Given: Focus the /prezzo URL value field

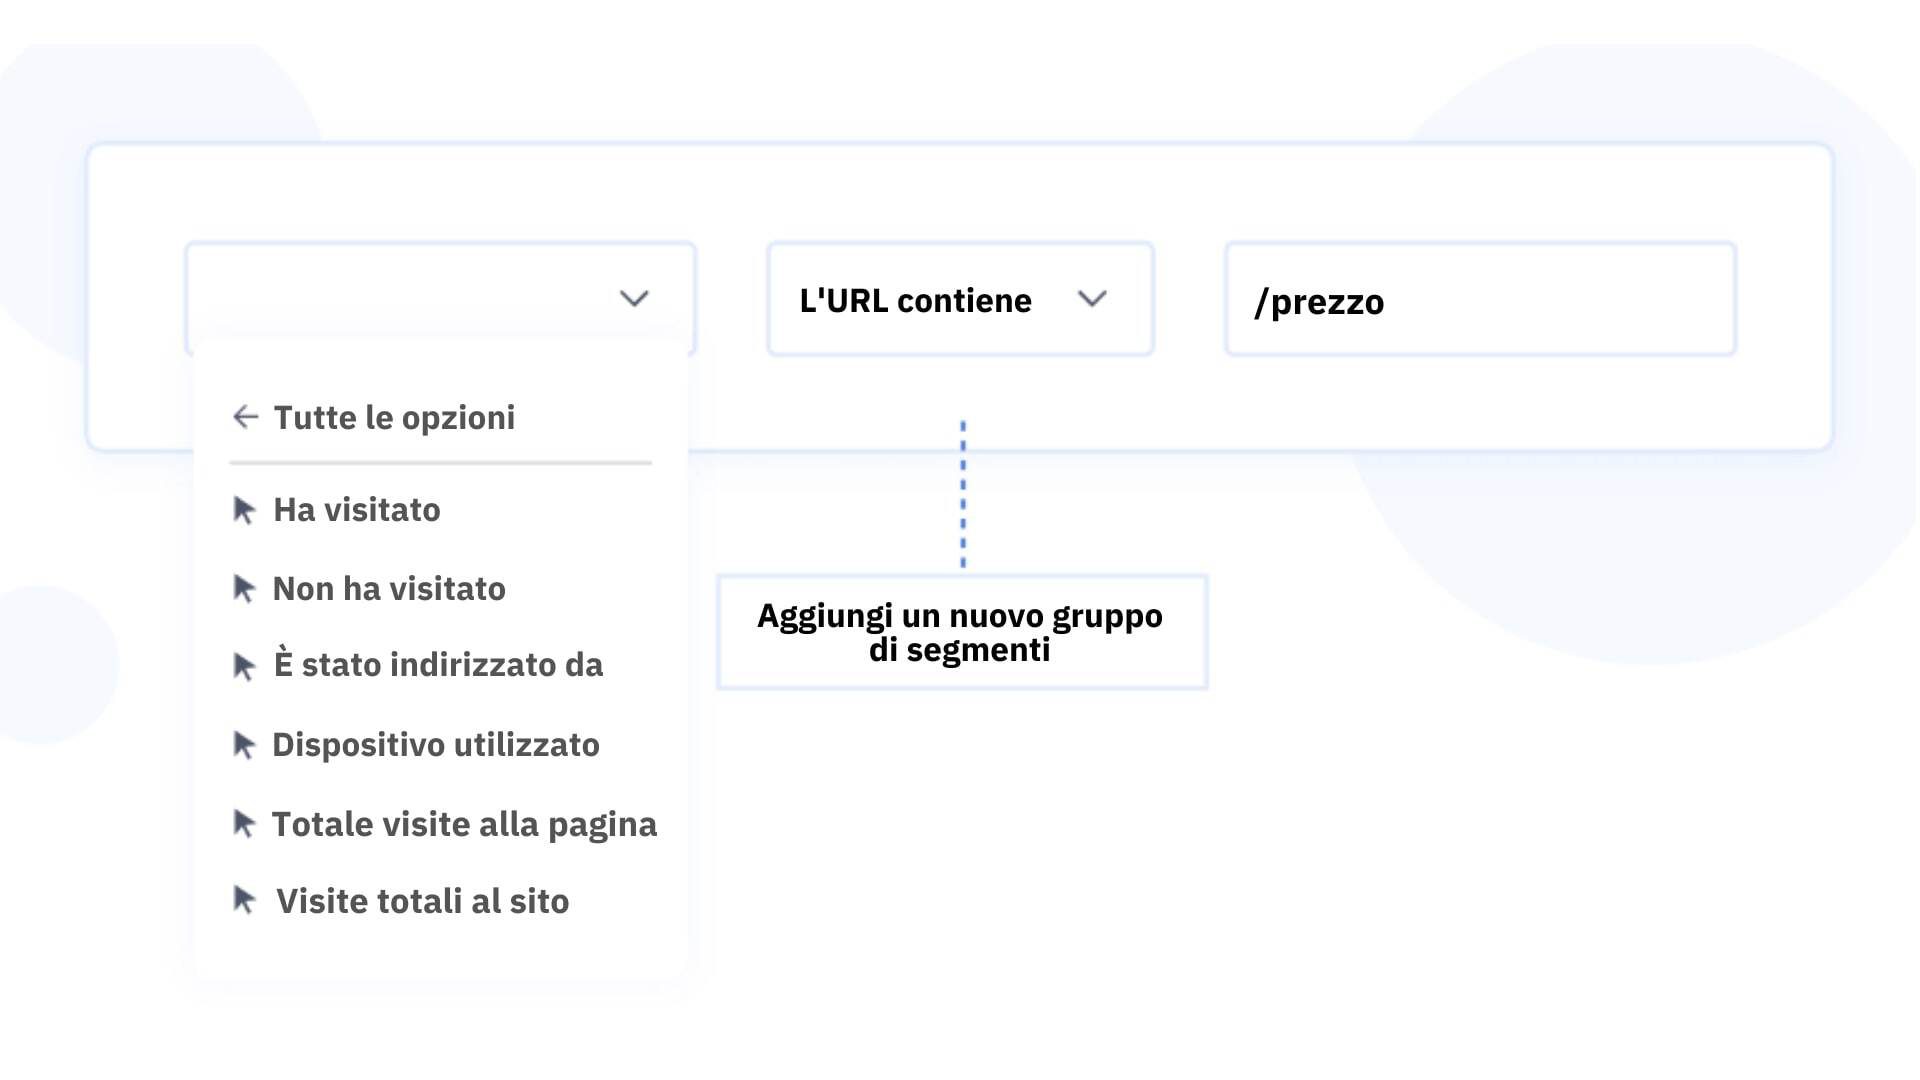Looking at the screenshot, I should coord(1480,300).
